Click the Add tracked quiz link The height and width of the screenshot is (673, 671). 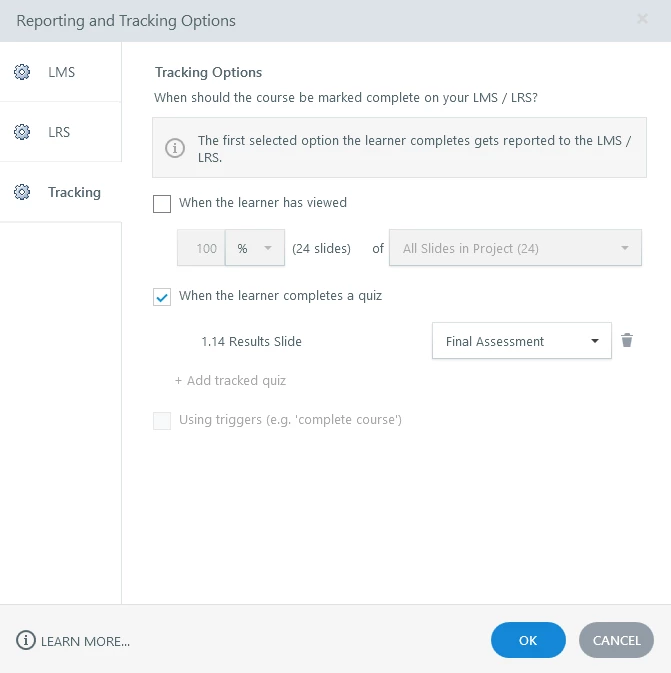click(x=230, y=381)
